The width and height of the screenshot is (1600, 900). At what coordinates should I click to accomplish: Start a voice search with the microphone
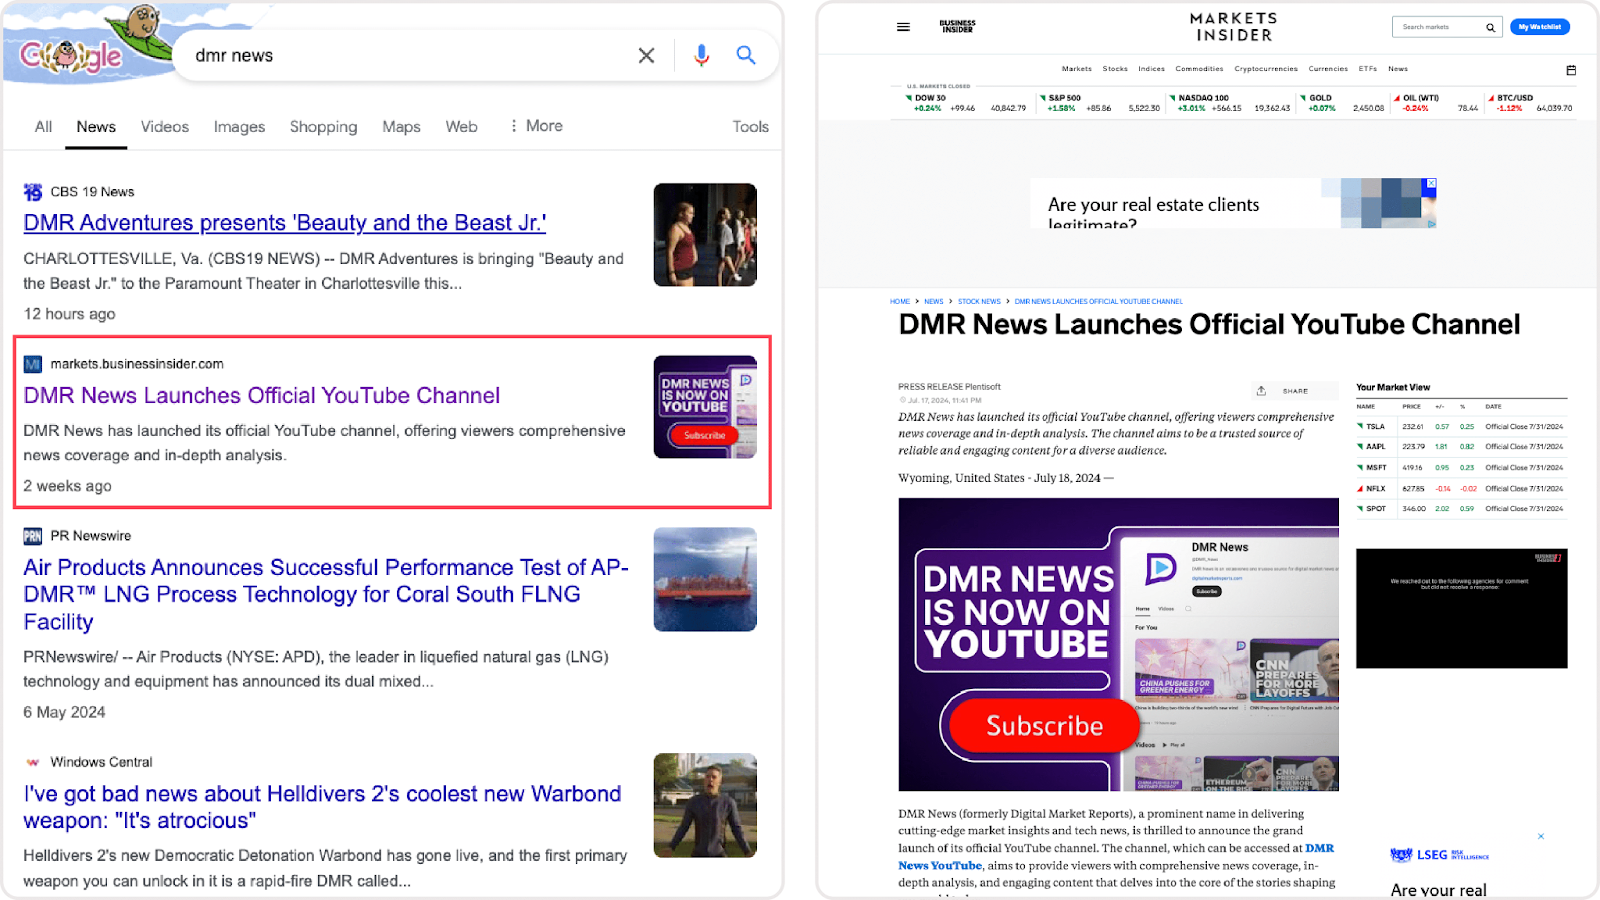coord(702,56)
